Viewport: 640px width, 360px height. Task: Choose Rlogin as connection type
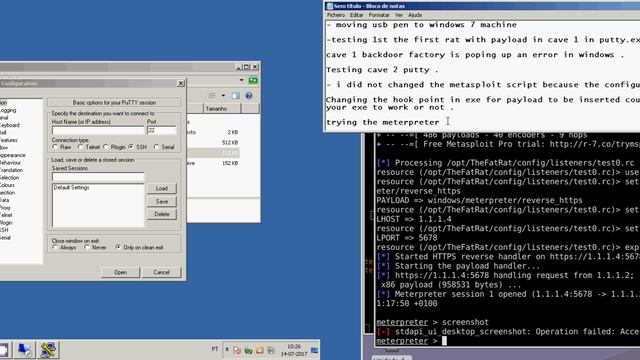click(x=106, y=147)
